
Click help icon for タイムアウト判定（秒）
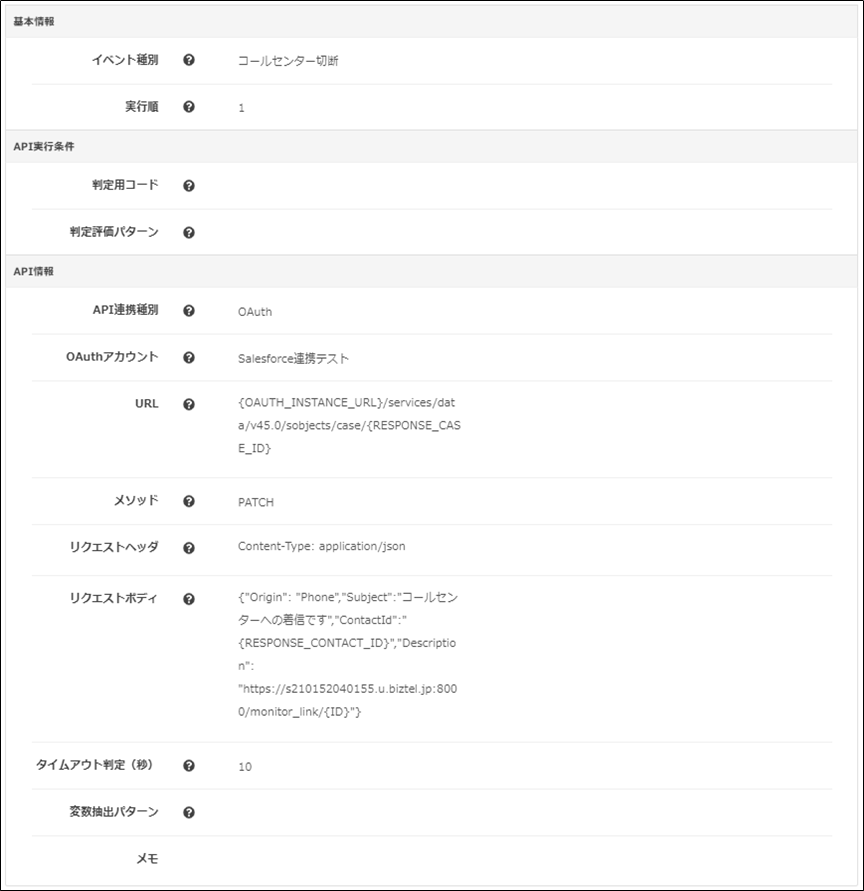189,765
